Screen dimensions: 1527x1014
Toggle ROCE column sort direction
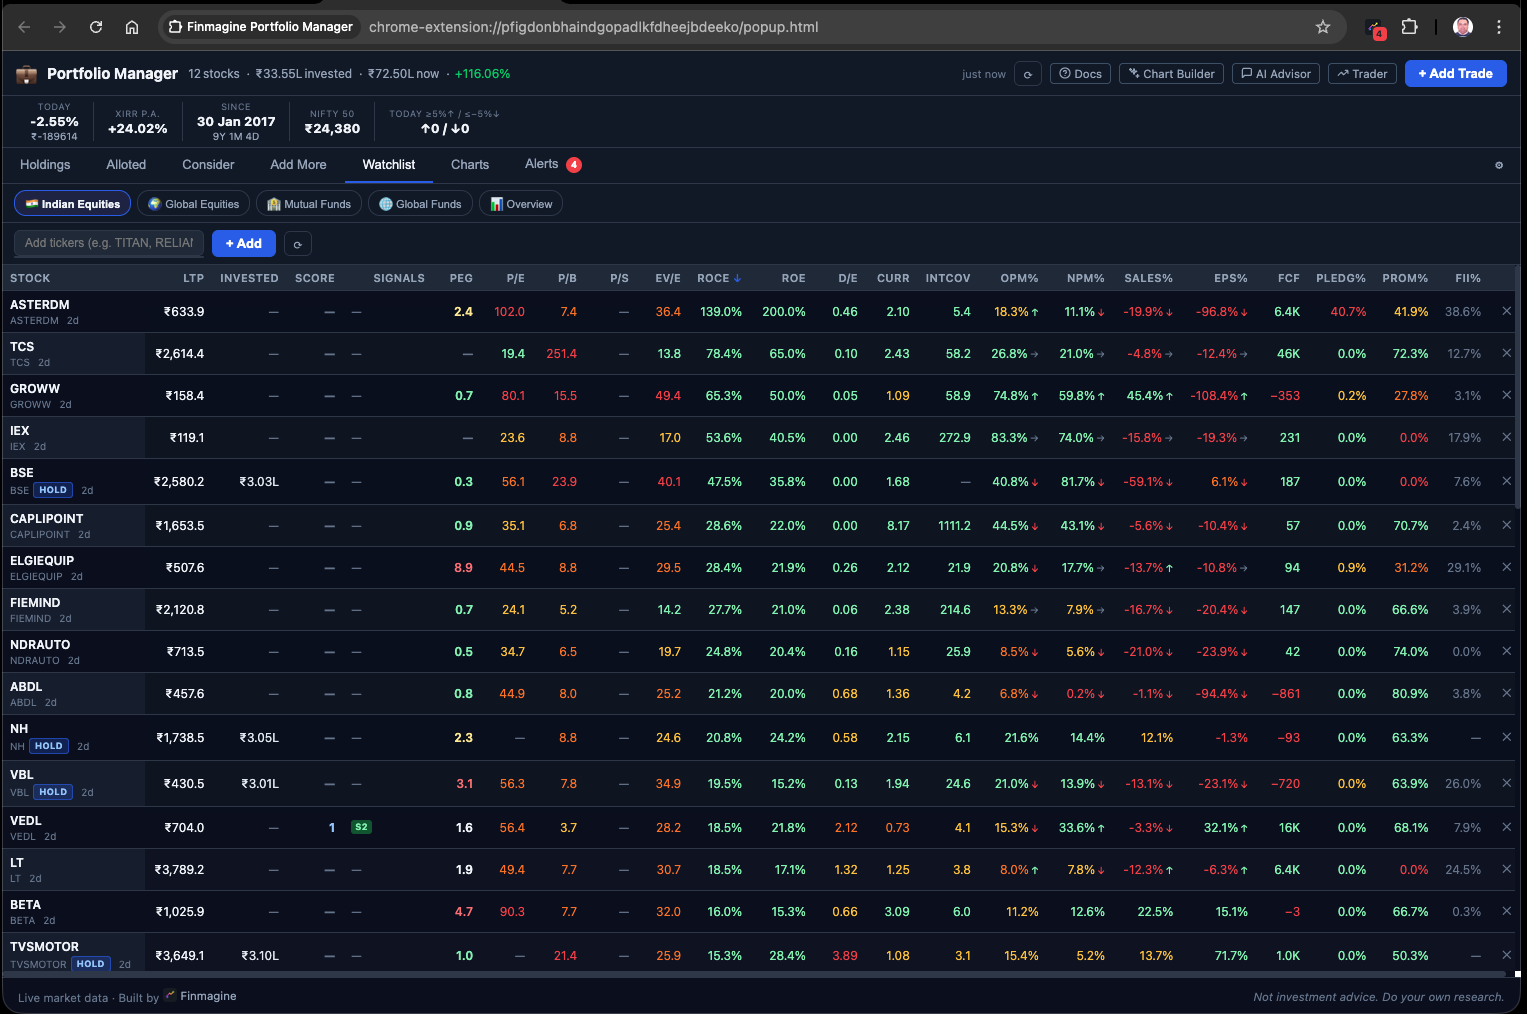tap(719, 278)
